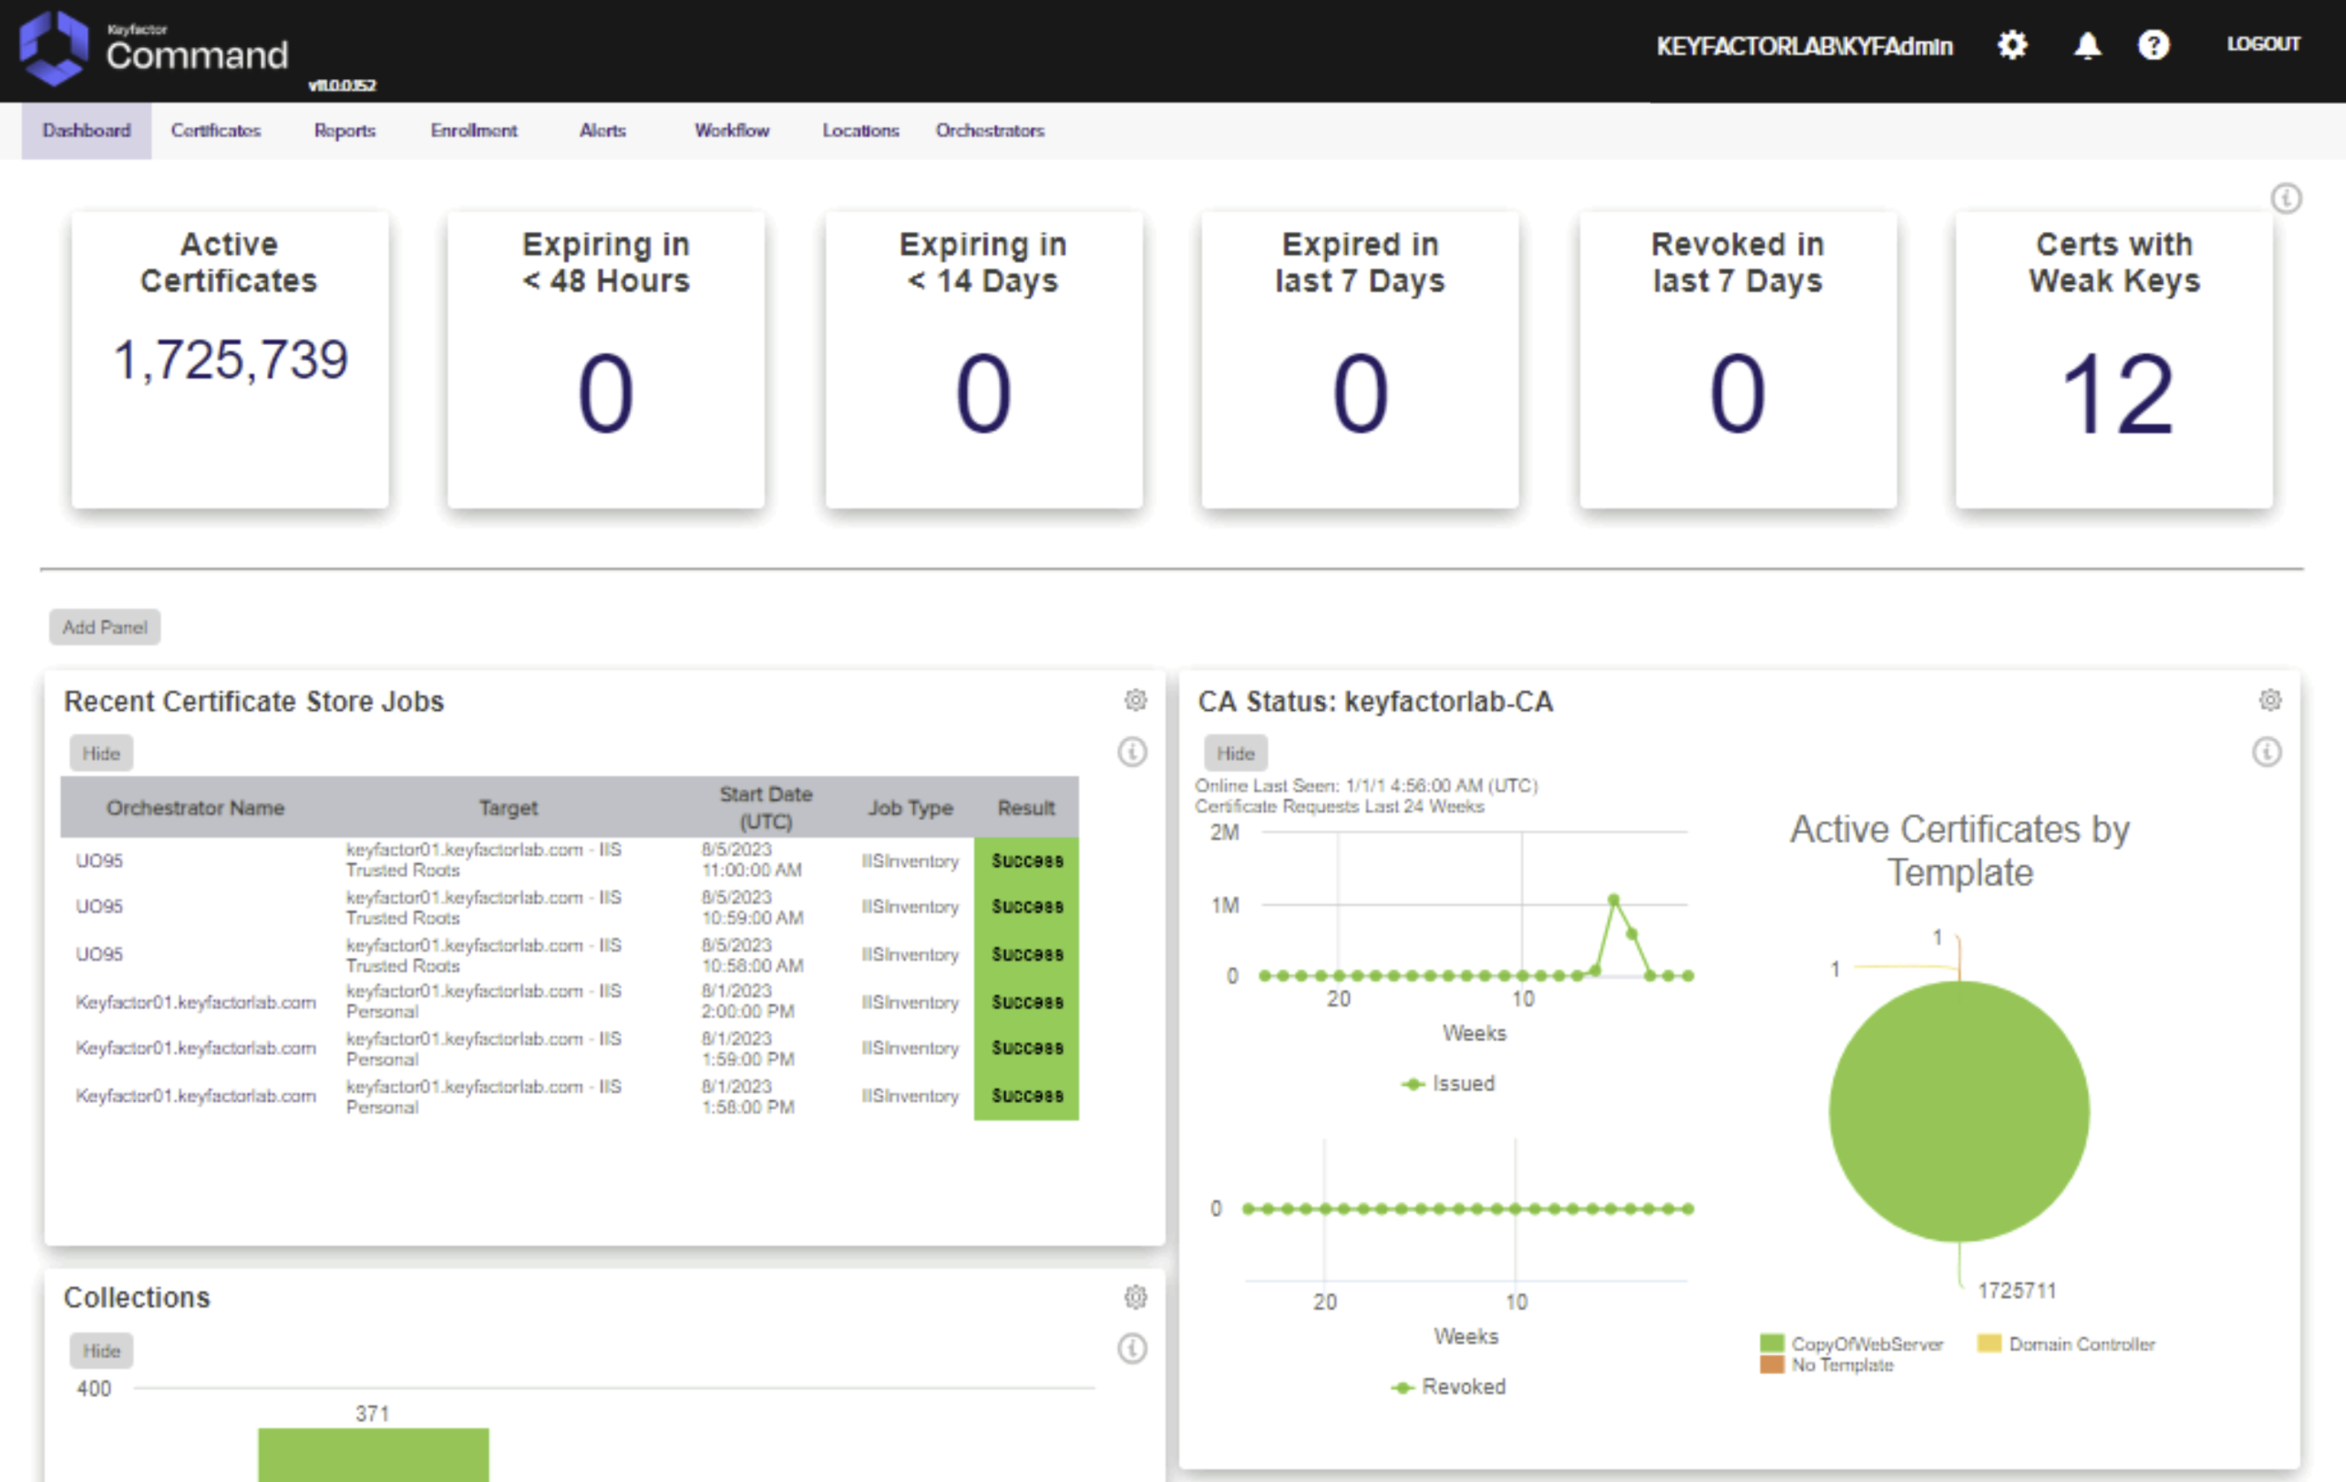Screen dimensions: 2346x1482
Task: Show info for Recent Certificate Store Jobs panel
Action: click(x=1132, y=752)
